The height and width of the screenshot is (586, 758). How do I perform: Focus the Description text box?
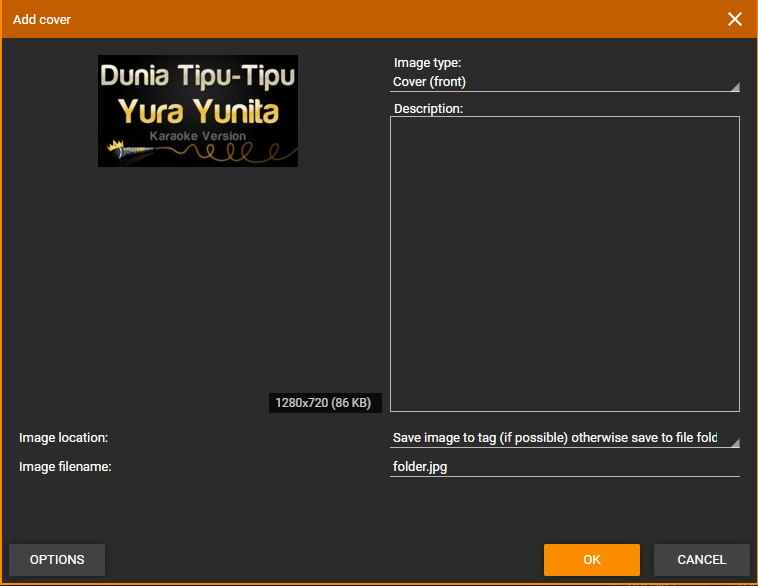564,263
